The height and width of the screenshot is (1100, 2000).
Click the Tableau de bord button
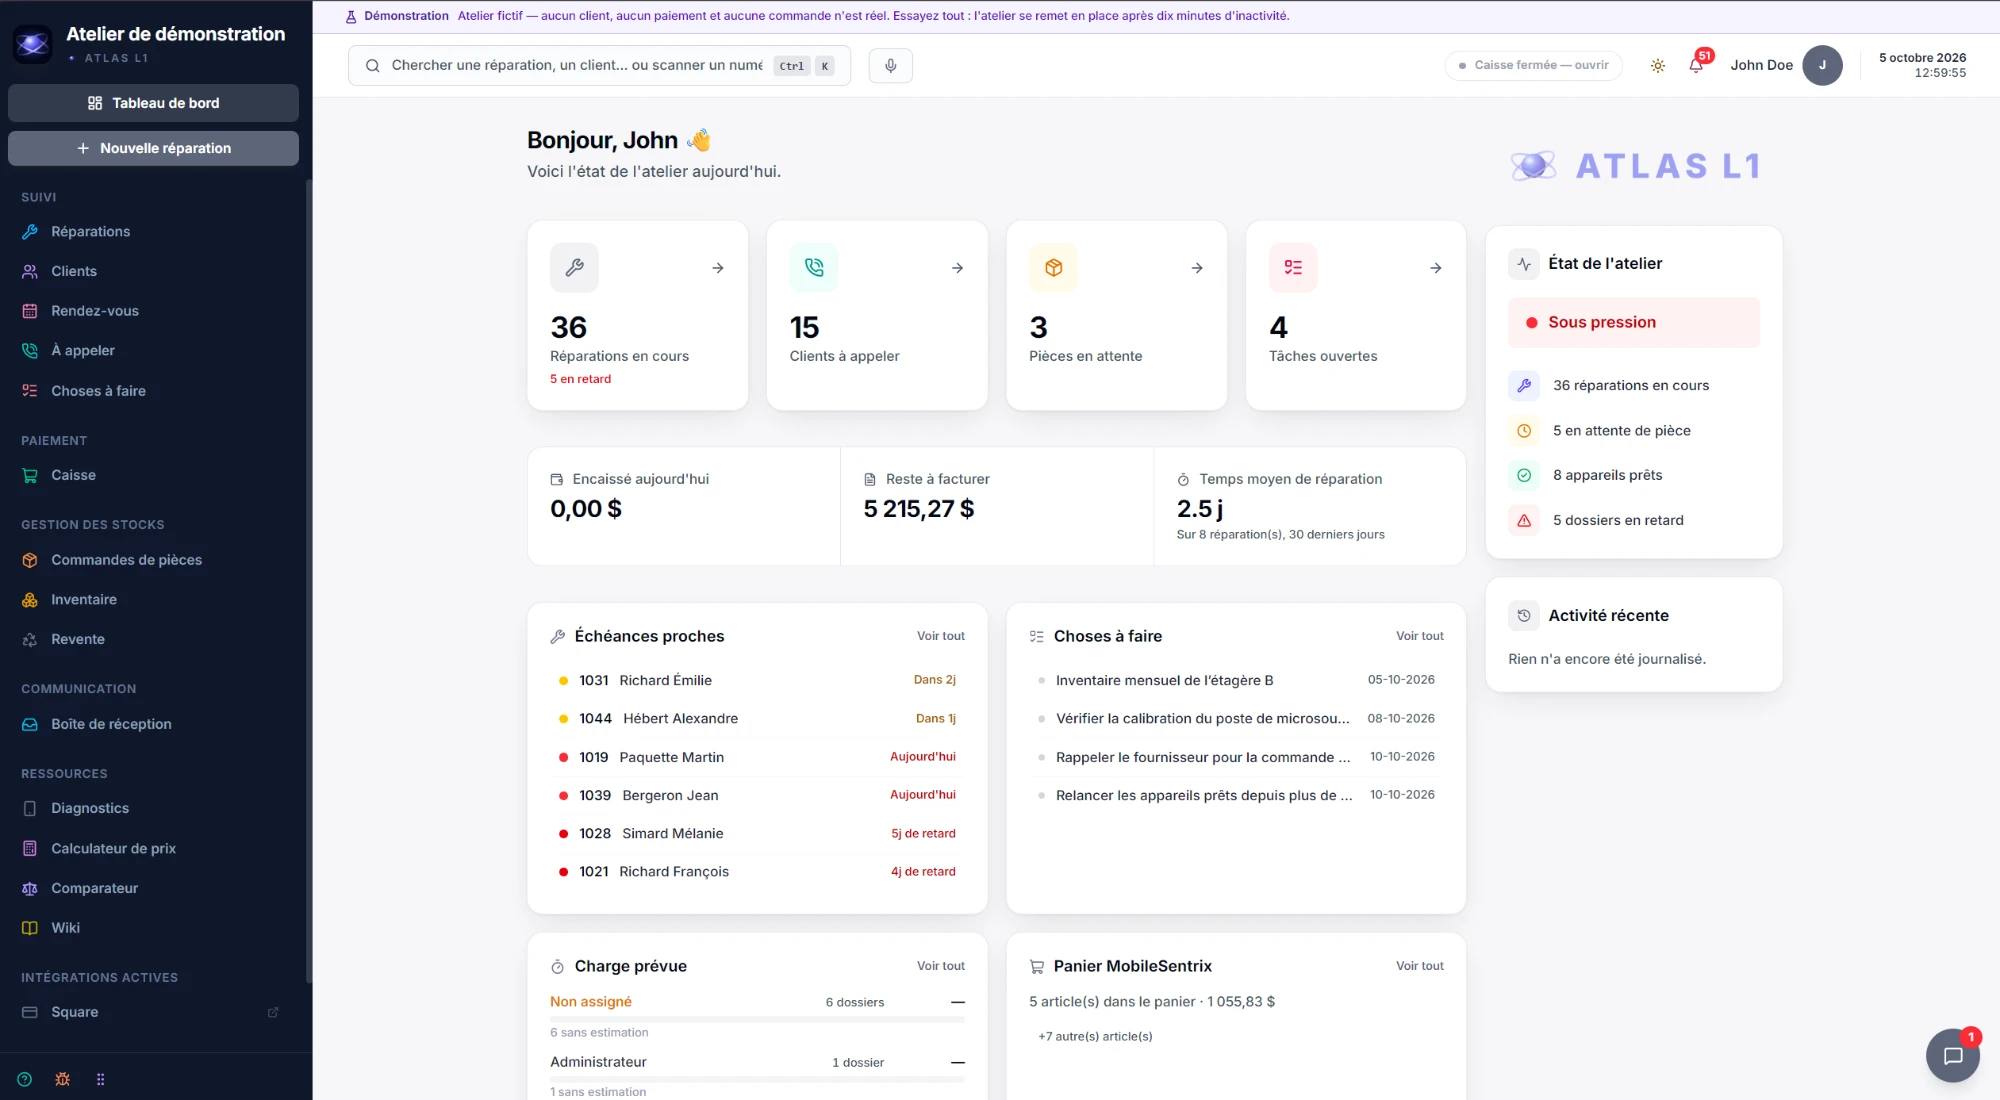pos(153,103)
